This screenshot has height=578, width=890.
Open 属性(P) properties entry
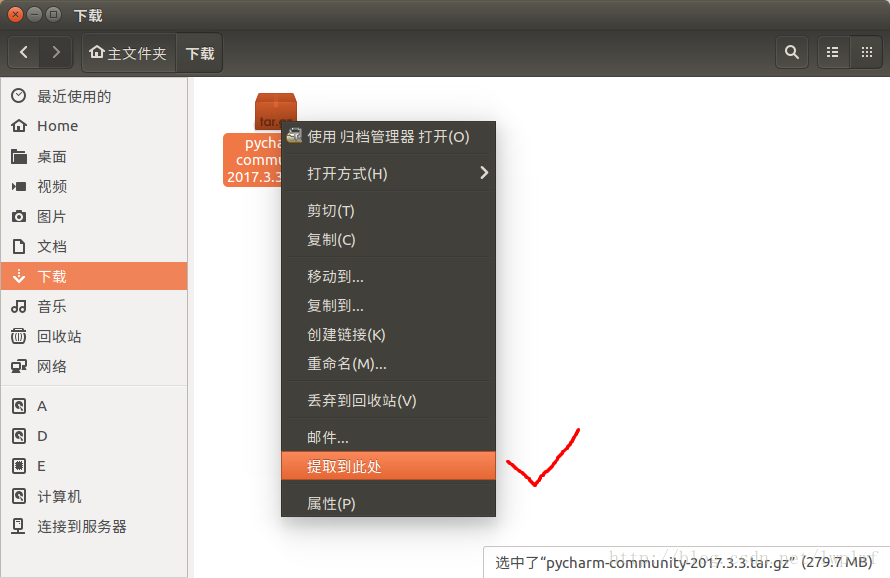[x=388, y=503]
